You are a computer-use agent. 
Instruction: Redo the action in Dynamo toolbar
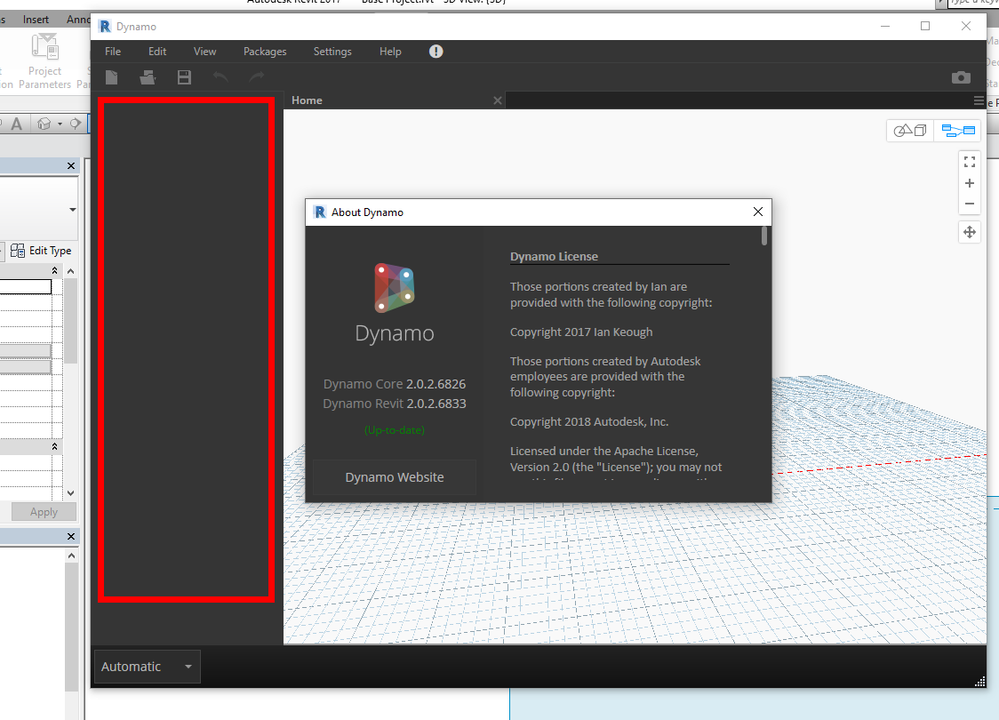256,77
